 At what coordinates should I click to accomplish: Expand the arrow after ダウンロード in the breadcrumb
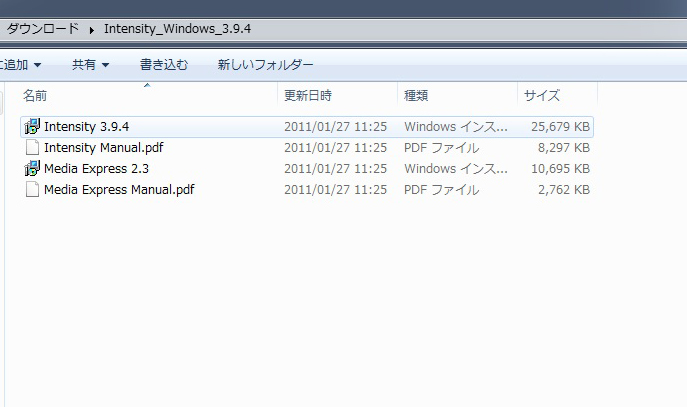92,30
